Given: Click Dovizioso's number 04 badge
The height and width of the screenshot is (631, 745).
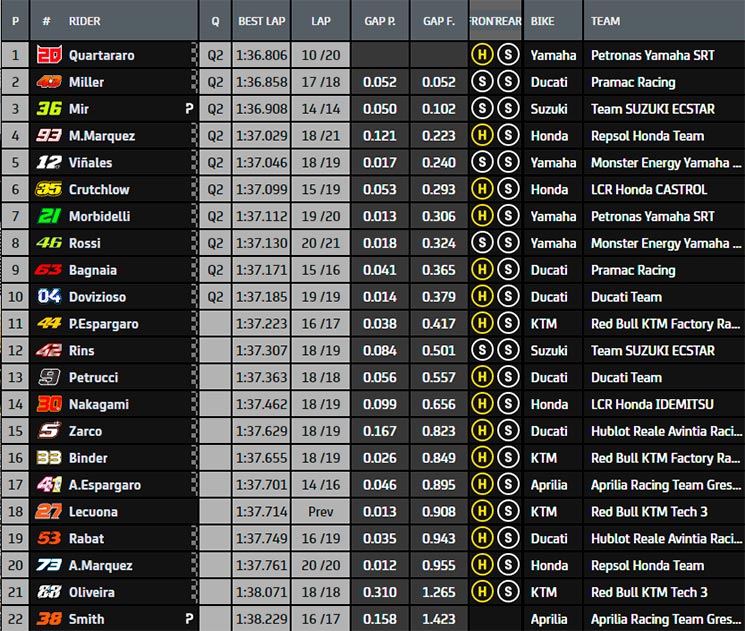Looking at the screenshot, I should pos(49,296).
